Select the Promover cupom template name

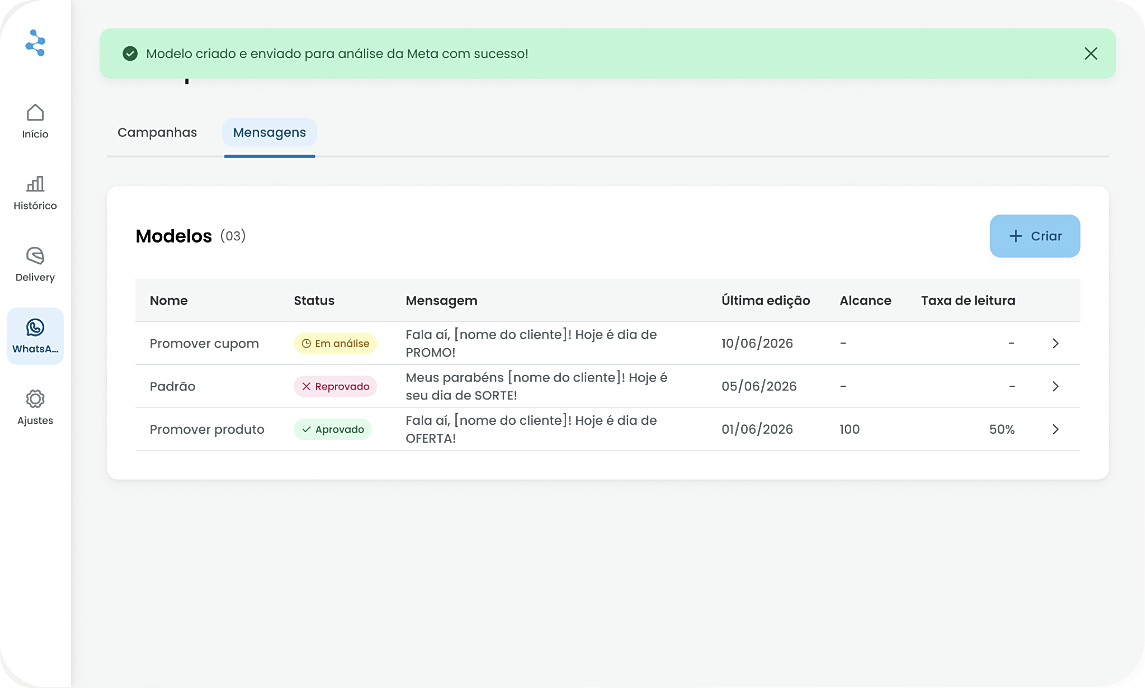pos(204,344)
